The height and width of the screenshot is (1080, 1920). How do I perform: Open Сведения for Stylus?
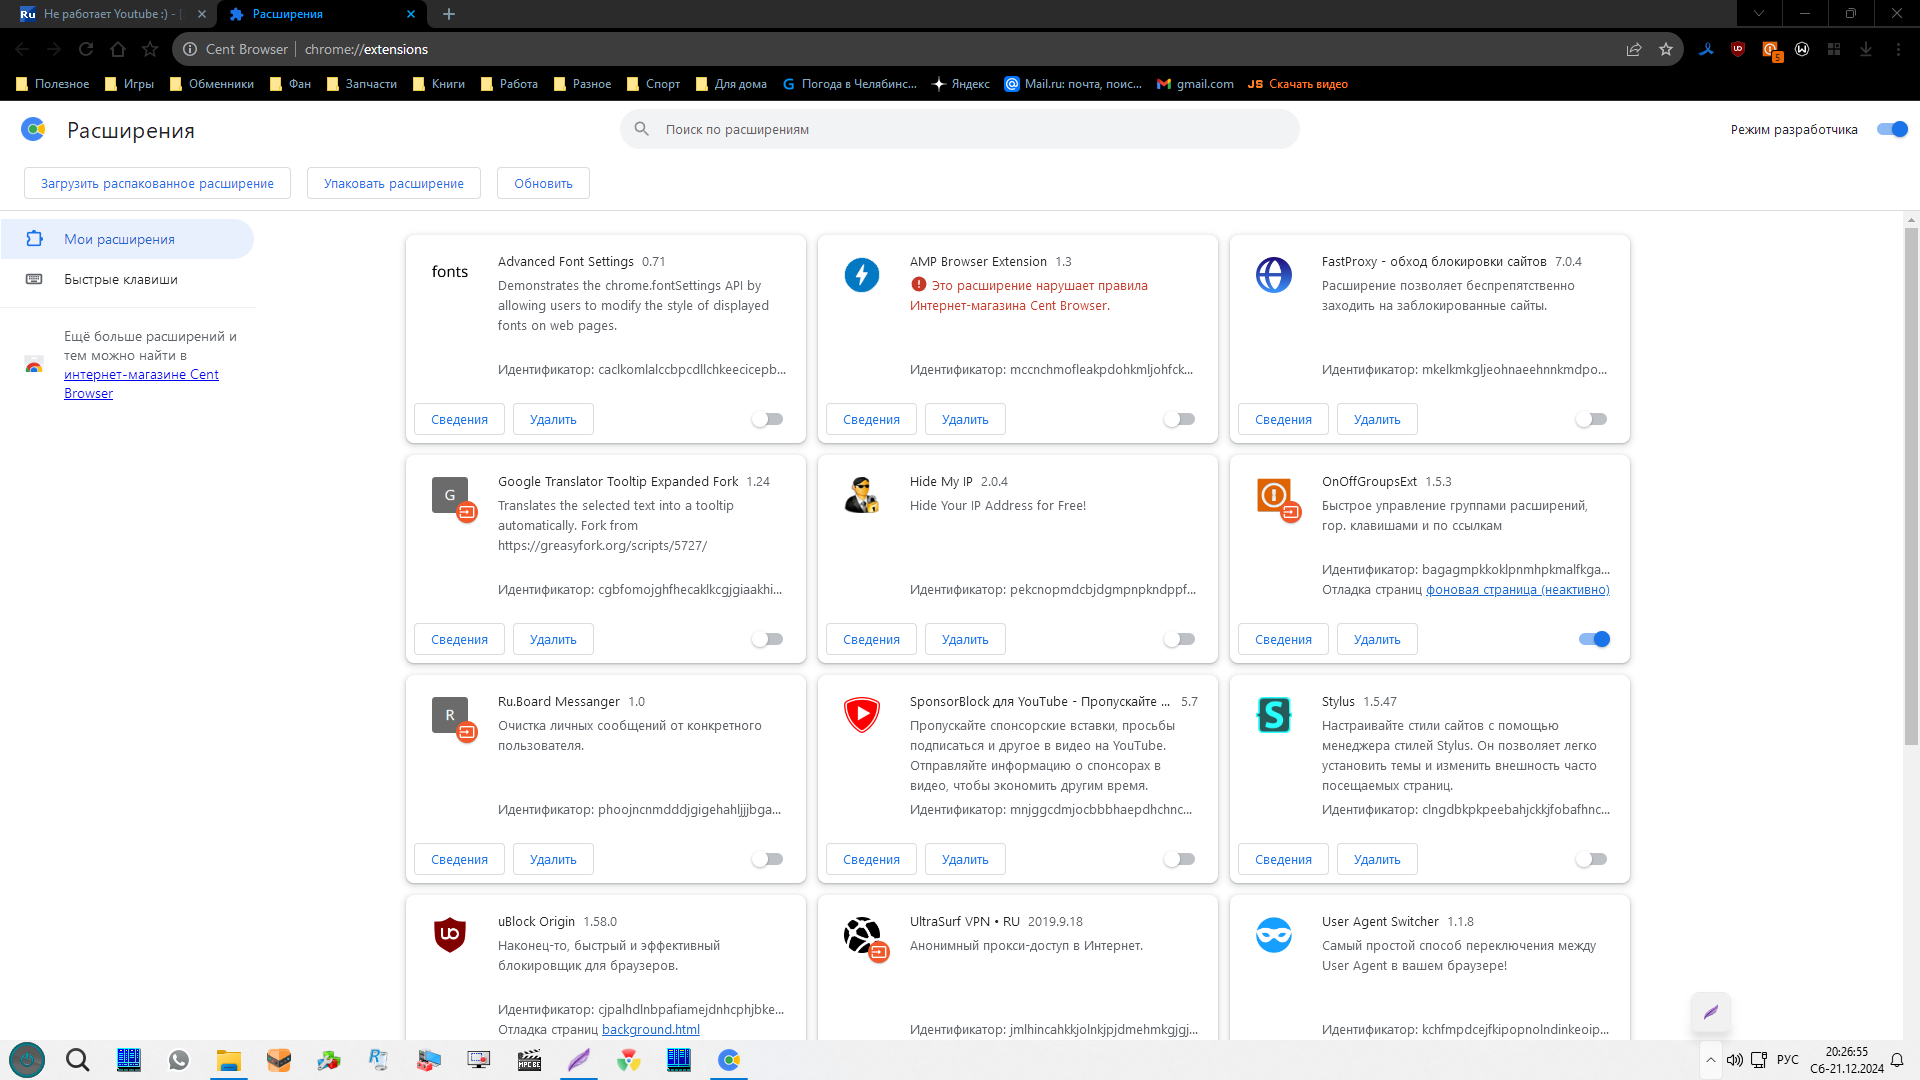click(1283, 859)
